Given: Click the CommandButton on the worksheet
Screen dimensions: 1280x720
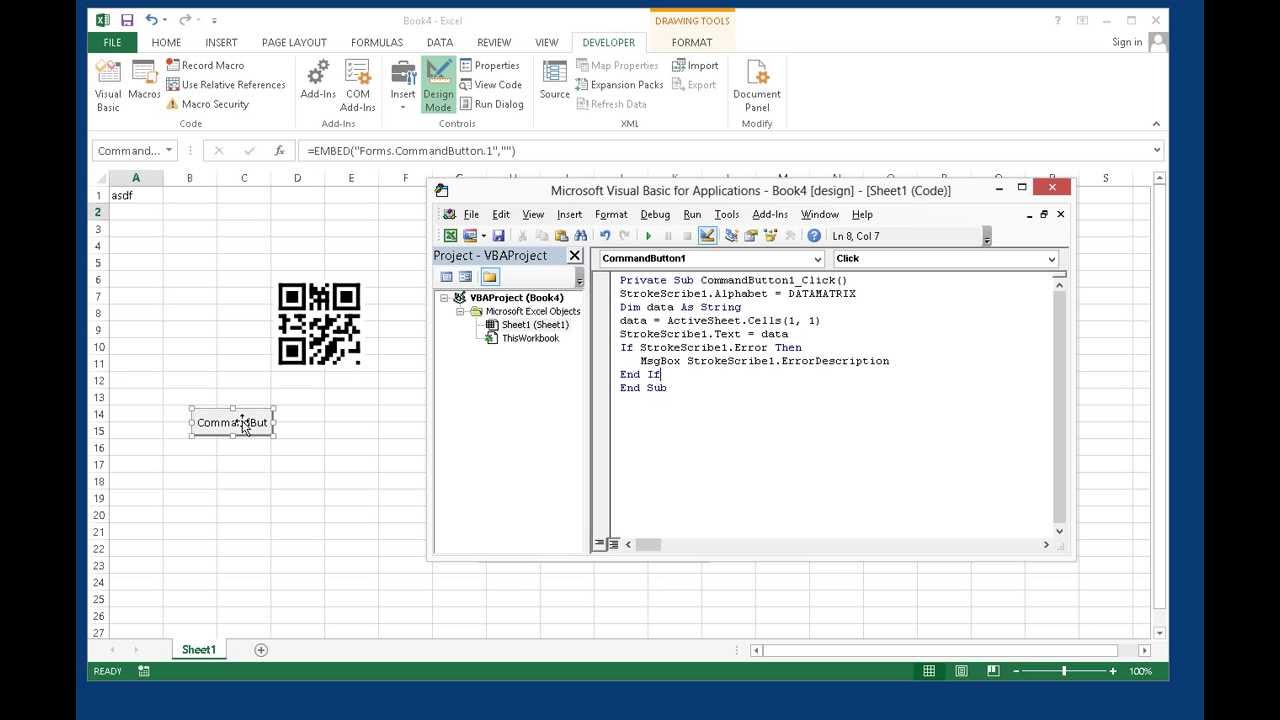Looking at the screenshot, I should (232, 422).
